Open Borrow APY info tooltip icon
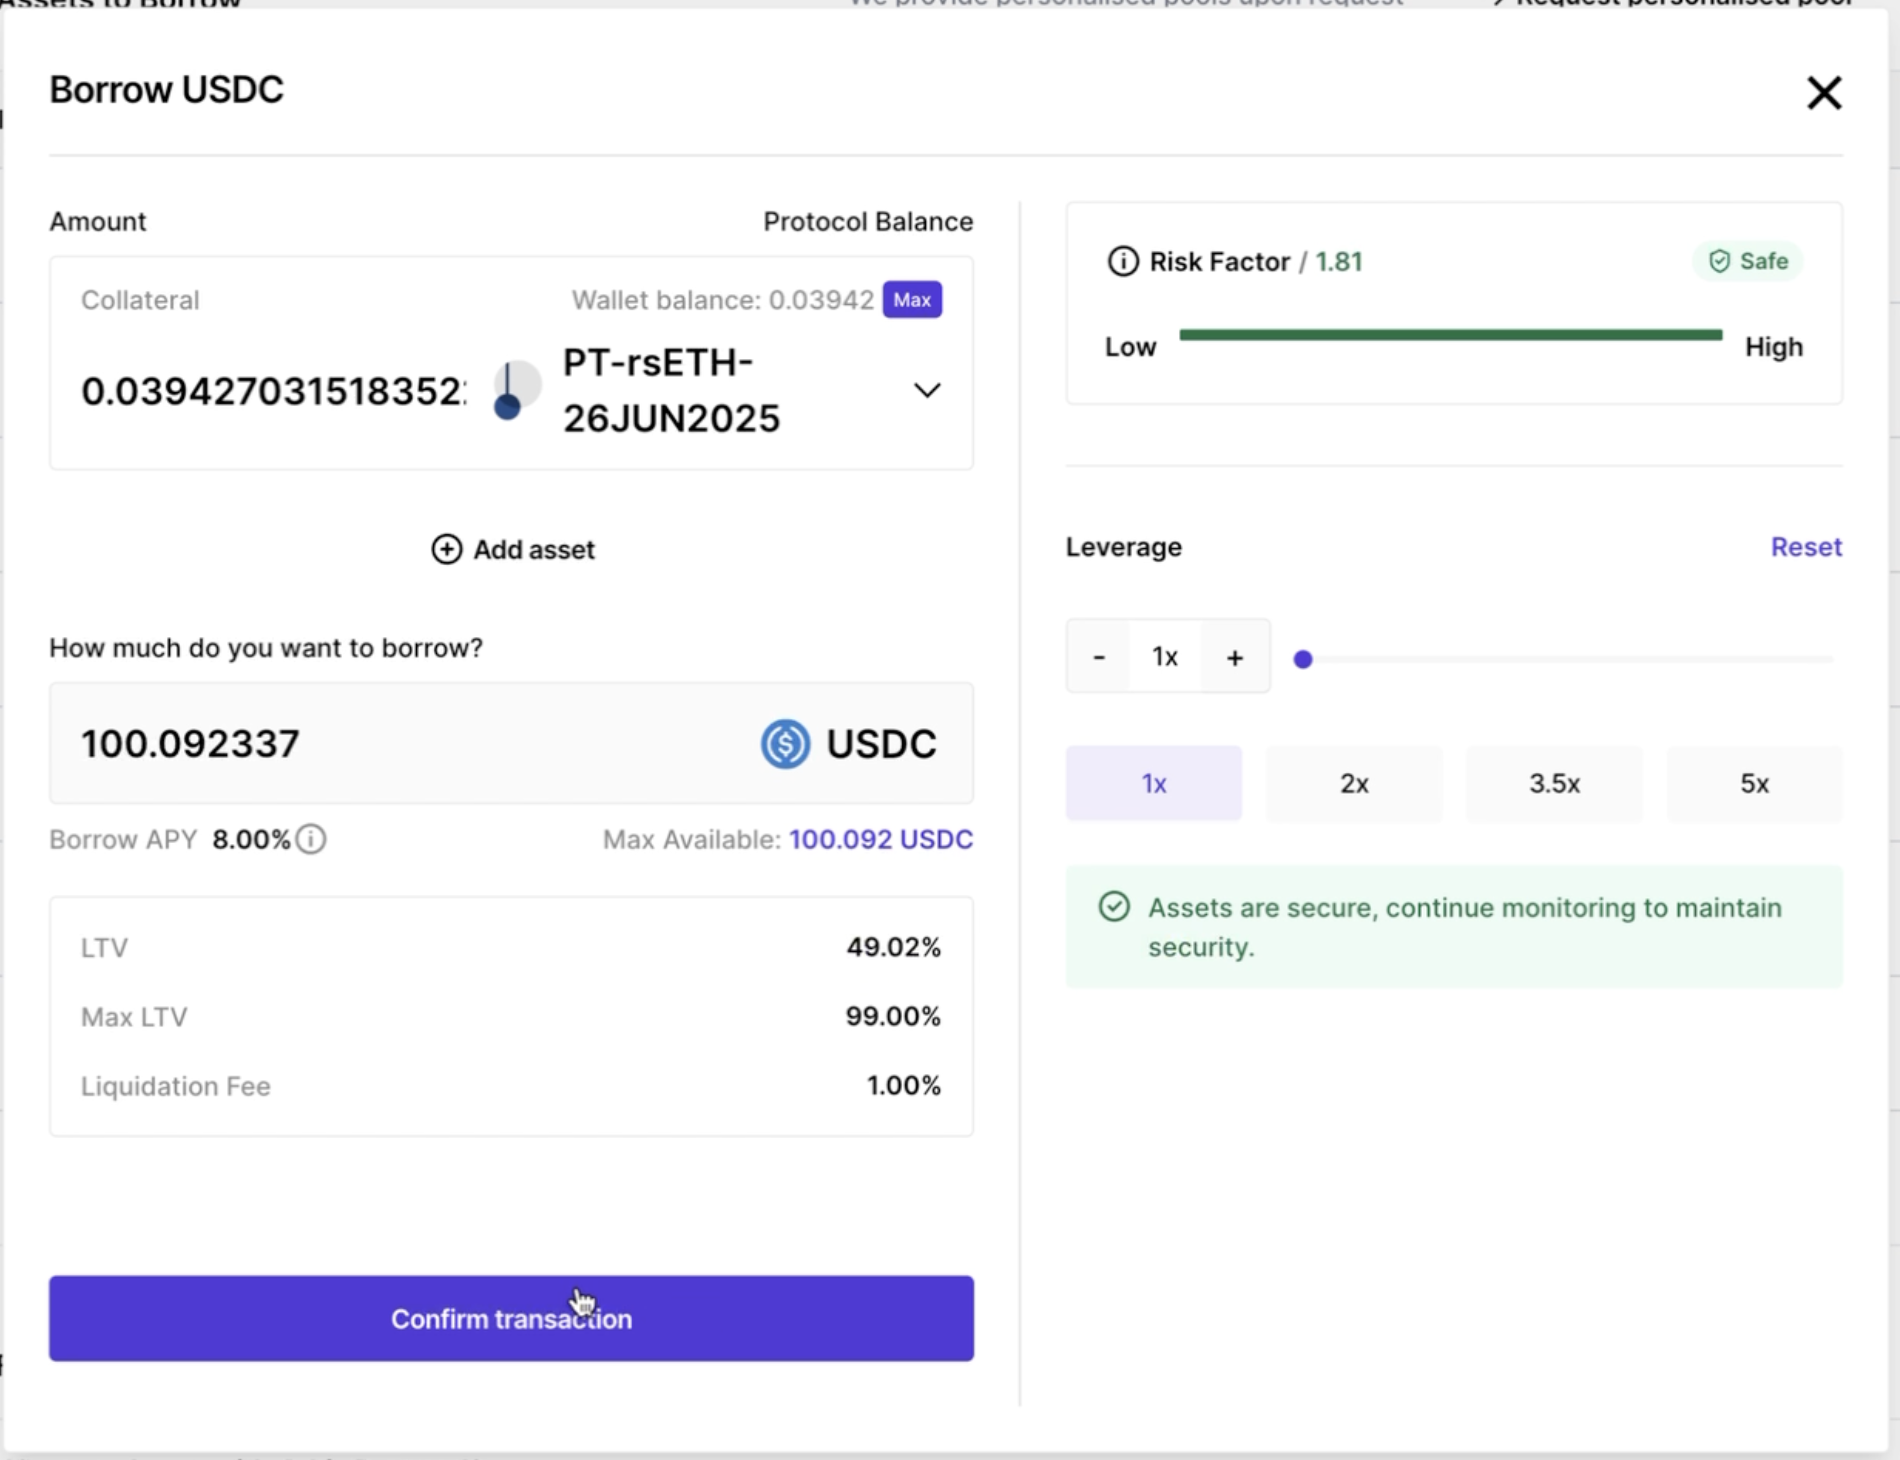The height and width of the screenshot is (1460, 1900). (x=311, y=839)
